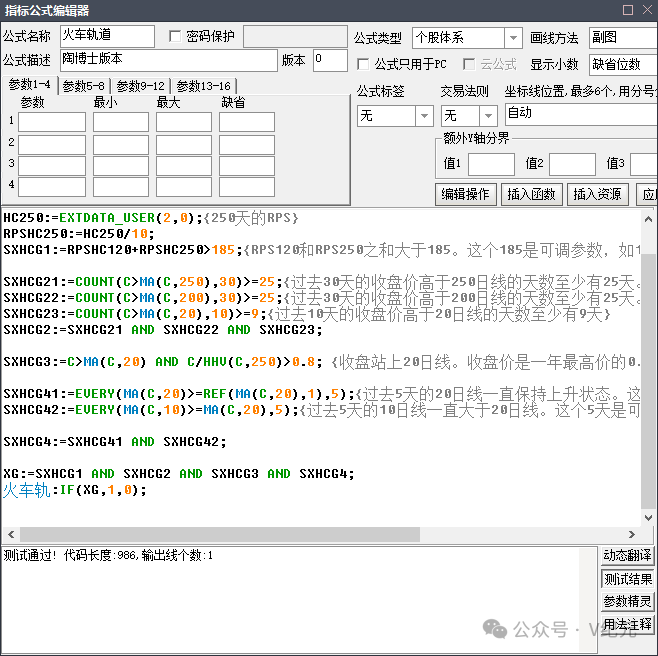Click the scroll up arrow in code editor
This screenshot has width=658, height=656.
[x=648, y=219]
